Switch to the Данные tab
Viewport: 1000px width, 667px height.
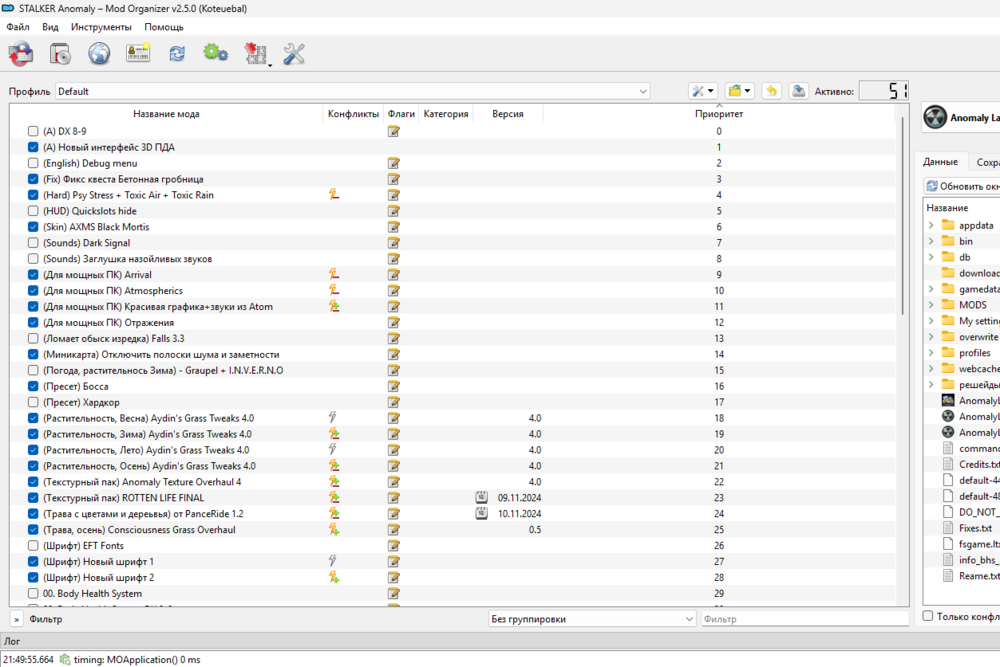pos(940,162)
